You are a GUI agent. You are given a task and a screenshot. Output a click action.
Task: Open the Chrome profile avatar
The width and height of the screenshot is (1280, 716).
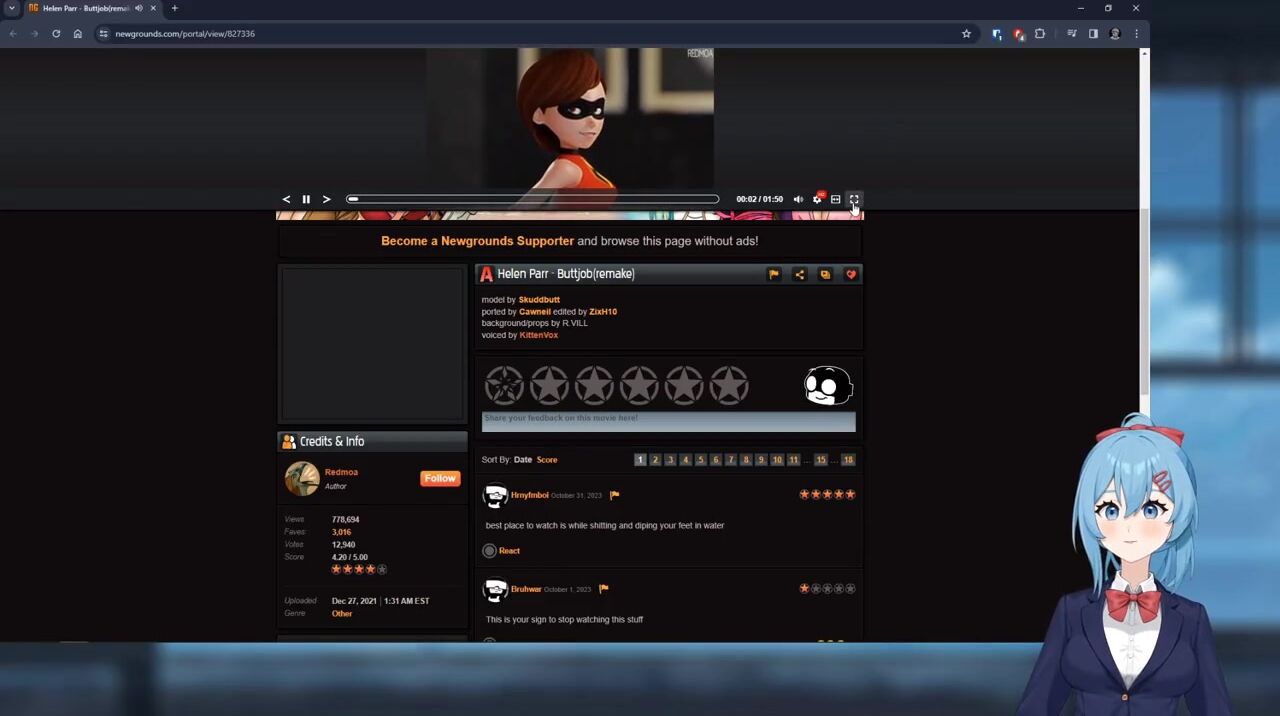(x=1115, y=34)
